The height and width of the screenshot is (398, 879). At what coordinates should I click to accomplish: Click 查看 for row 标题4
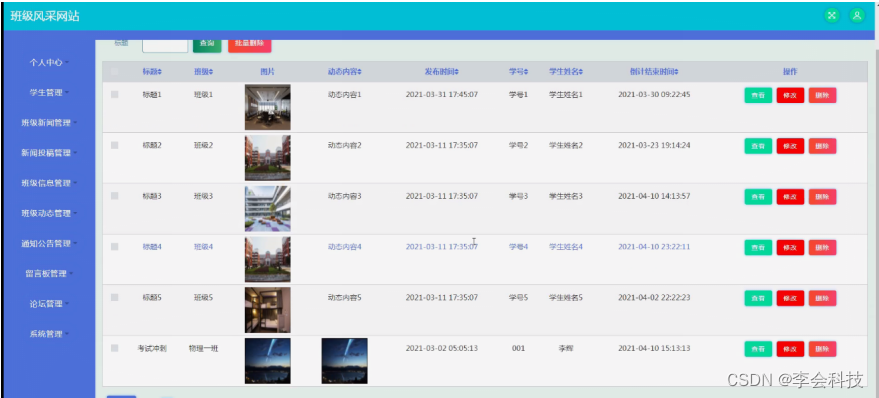click(x=758, y=247)
